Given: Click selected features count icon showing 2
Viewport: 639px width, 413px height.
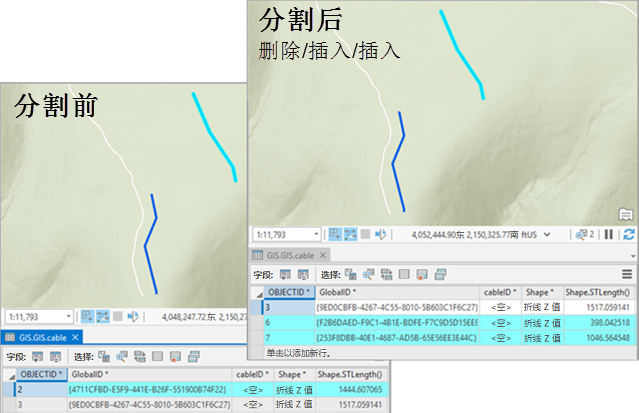Looking at the screenshot, I should pos(585,234).
